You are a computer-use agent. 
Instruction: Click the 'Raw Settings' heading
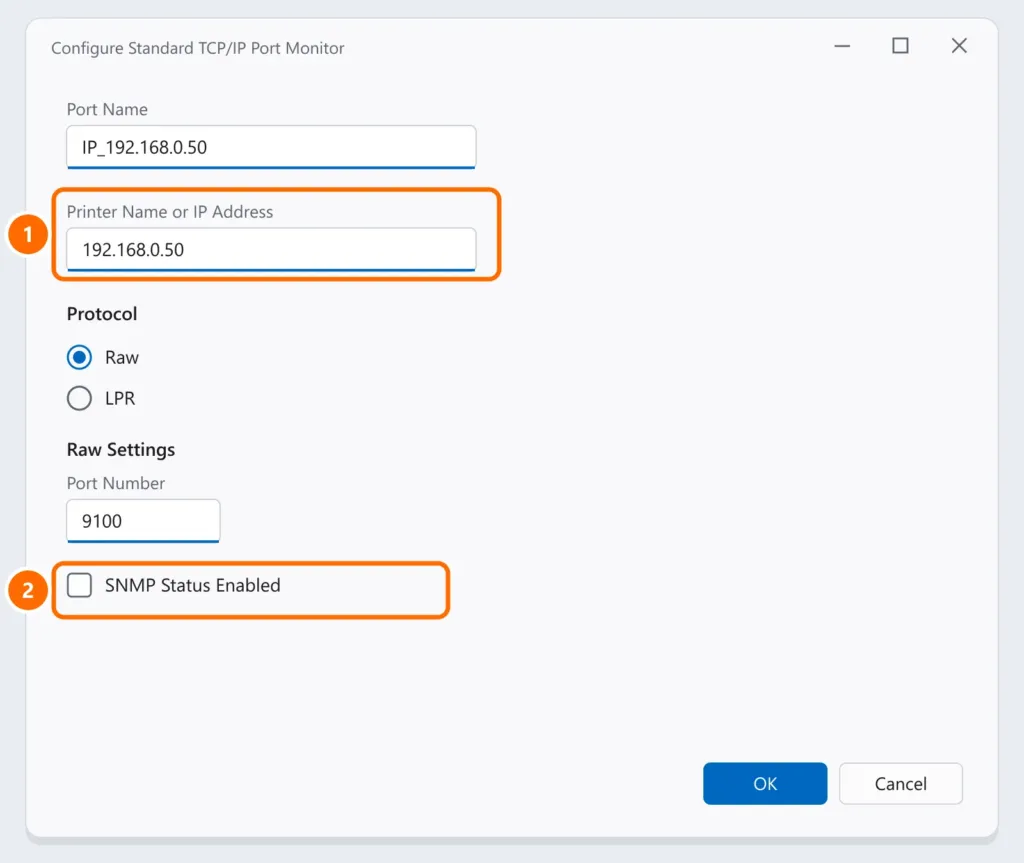pos(121,450)
